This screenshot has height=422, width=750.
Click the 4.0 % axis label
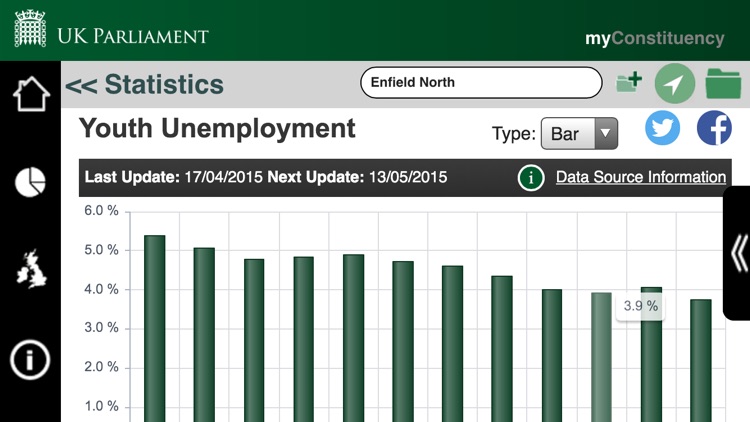tap(101, 289)
